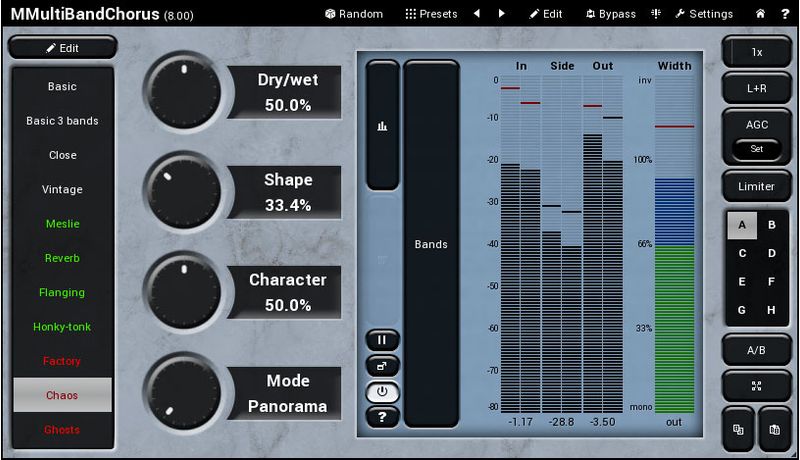Open the Settings menu
The image size is (800, 460).
click(704, 14)
